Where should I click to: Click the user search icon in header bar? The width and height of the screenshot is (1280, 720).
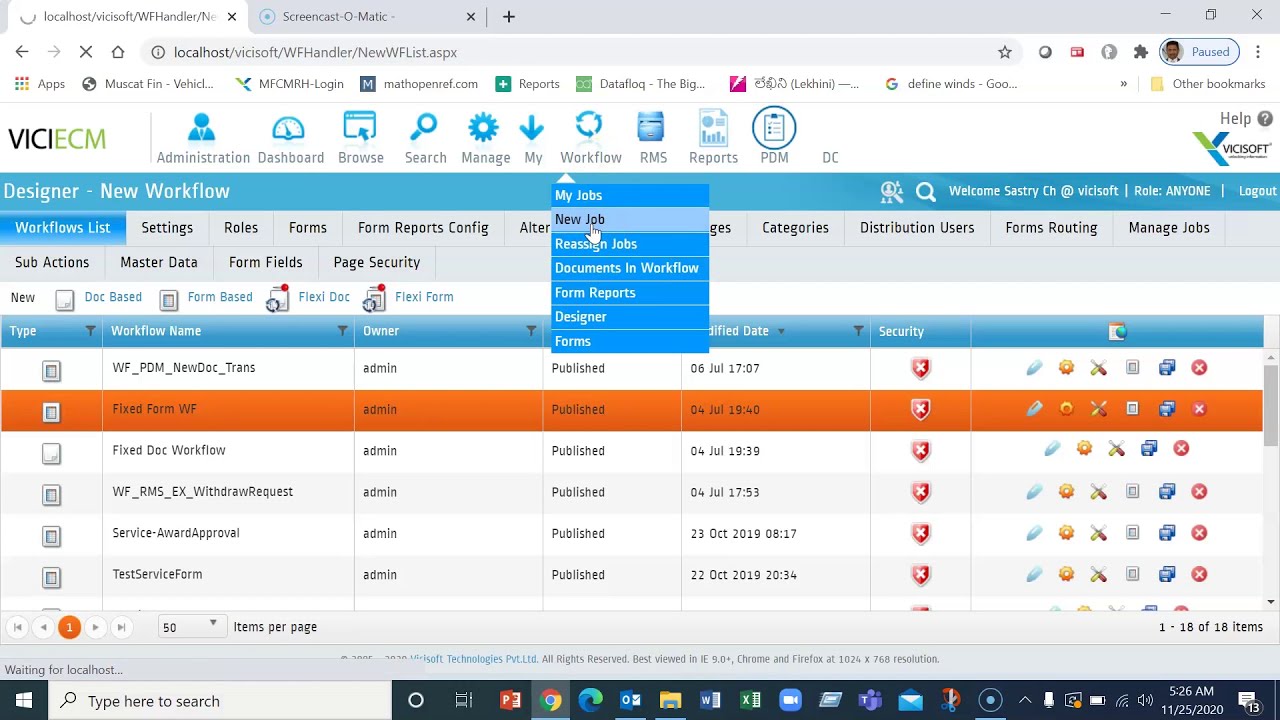coord(891,191)
